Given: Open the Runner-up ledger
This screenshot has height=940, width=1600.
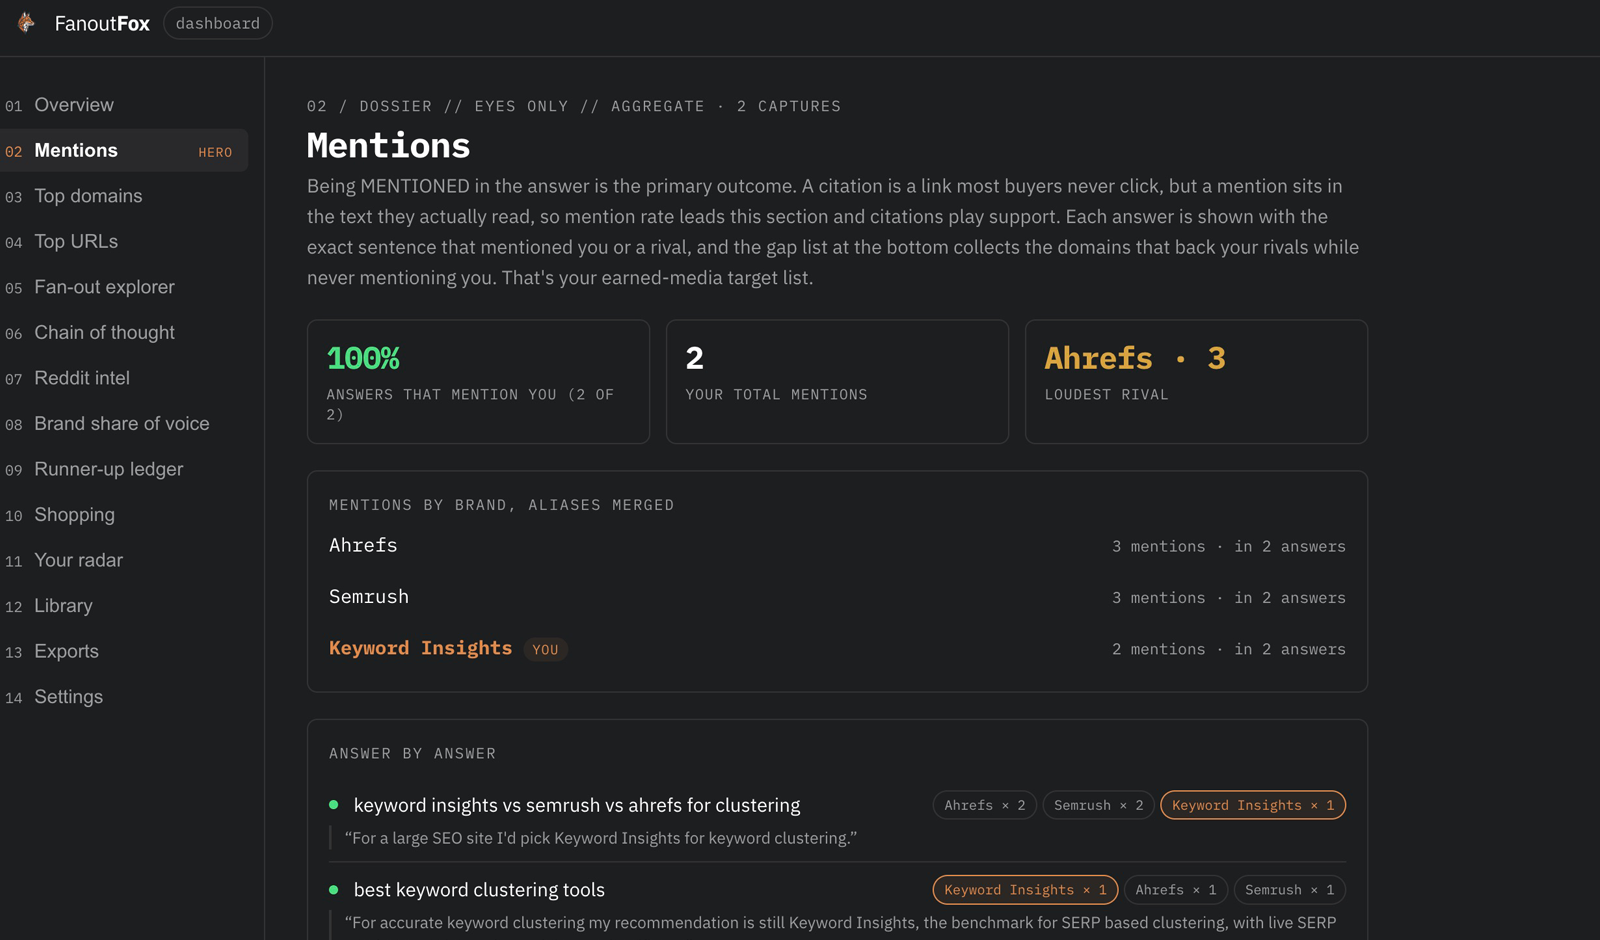Looking at the screenshot, I should [x=124, y=469].
